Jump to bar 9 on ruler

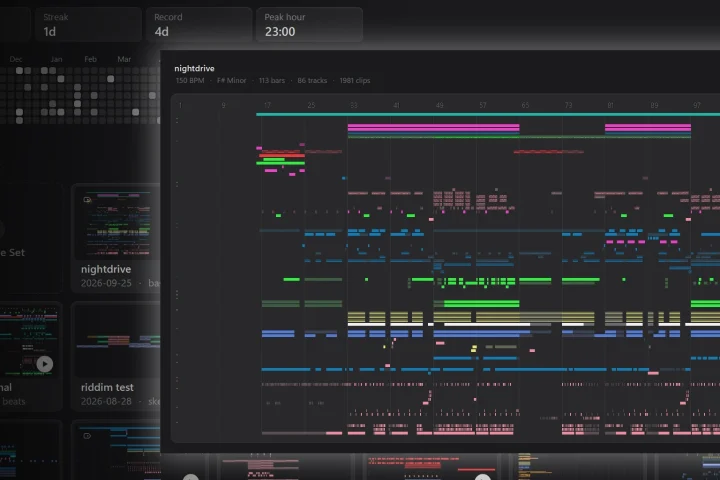coord(224,105)
